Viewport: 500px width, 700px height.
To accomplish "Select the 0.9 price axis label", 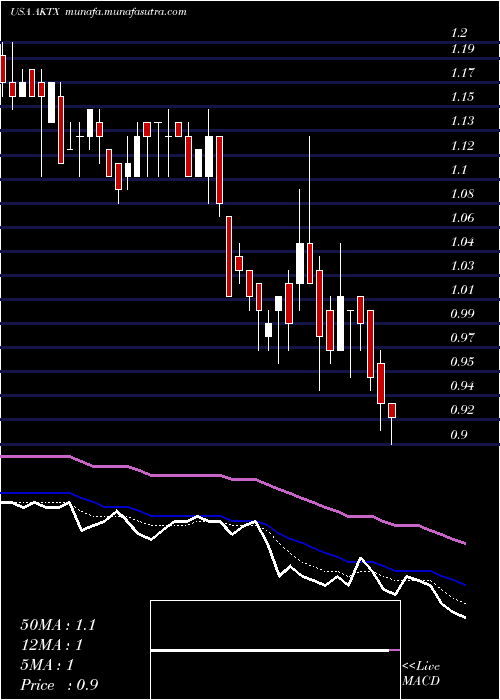I will (459, 434).
